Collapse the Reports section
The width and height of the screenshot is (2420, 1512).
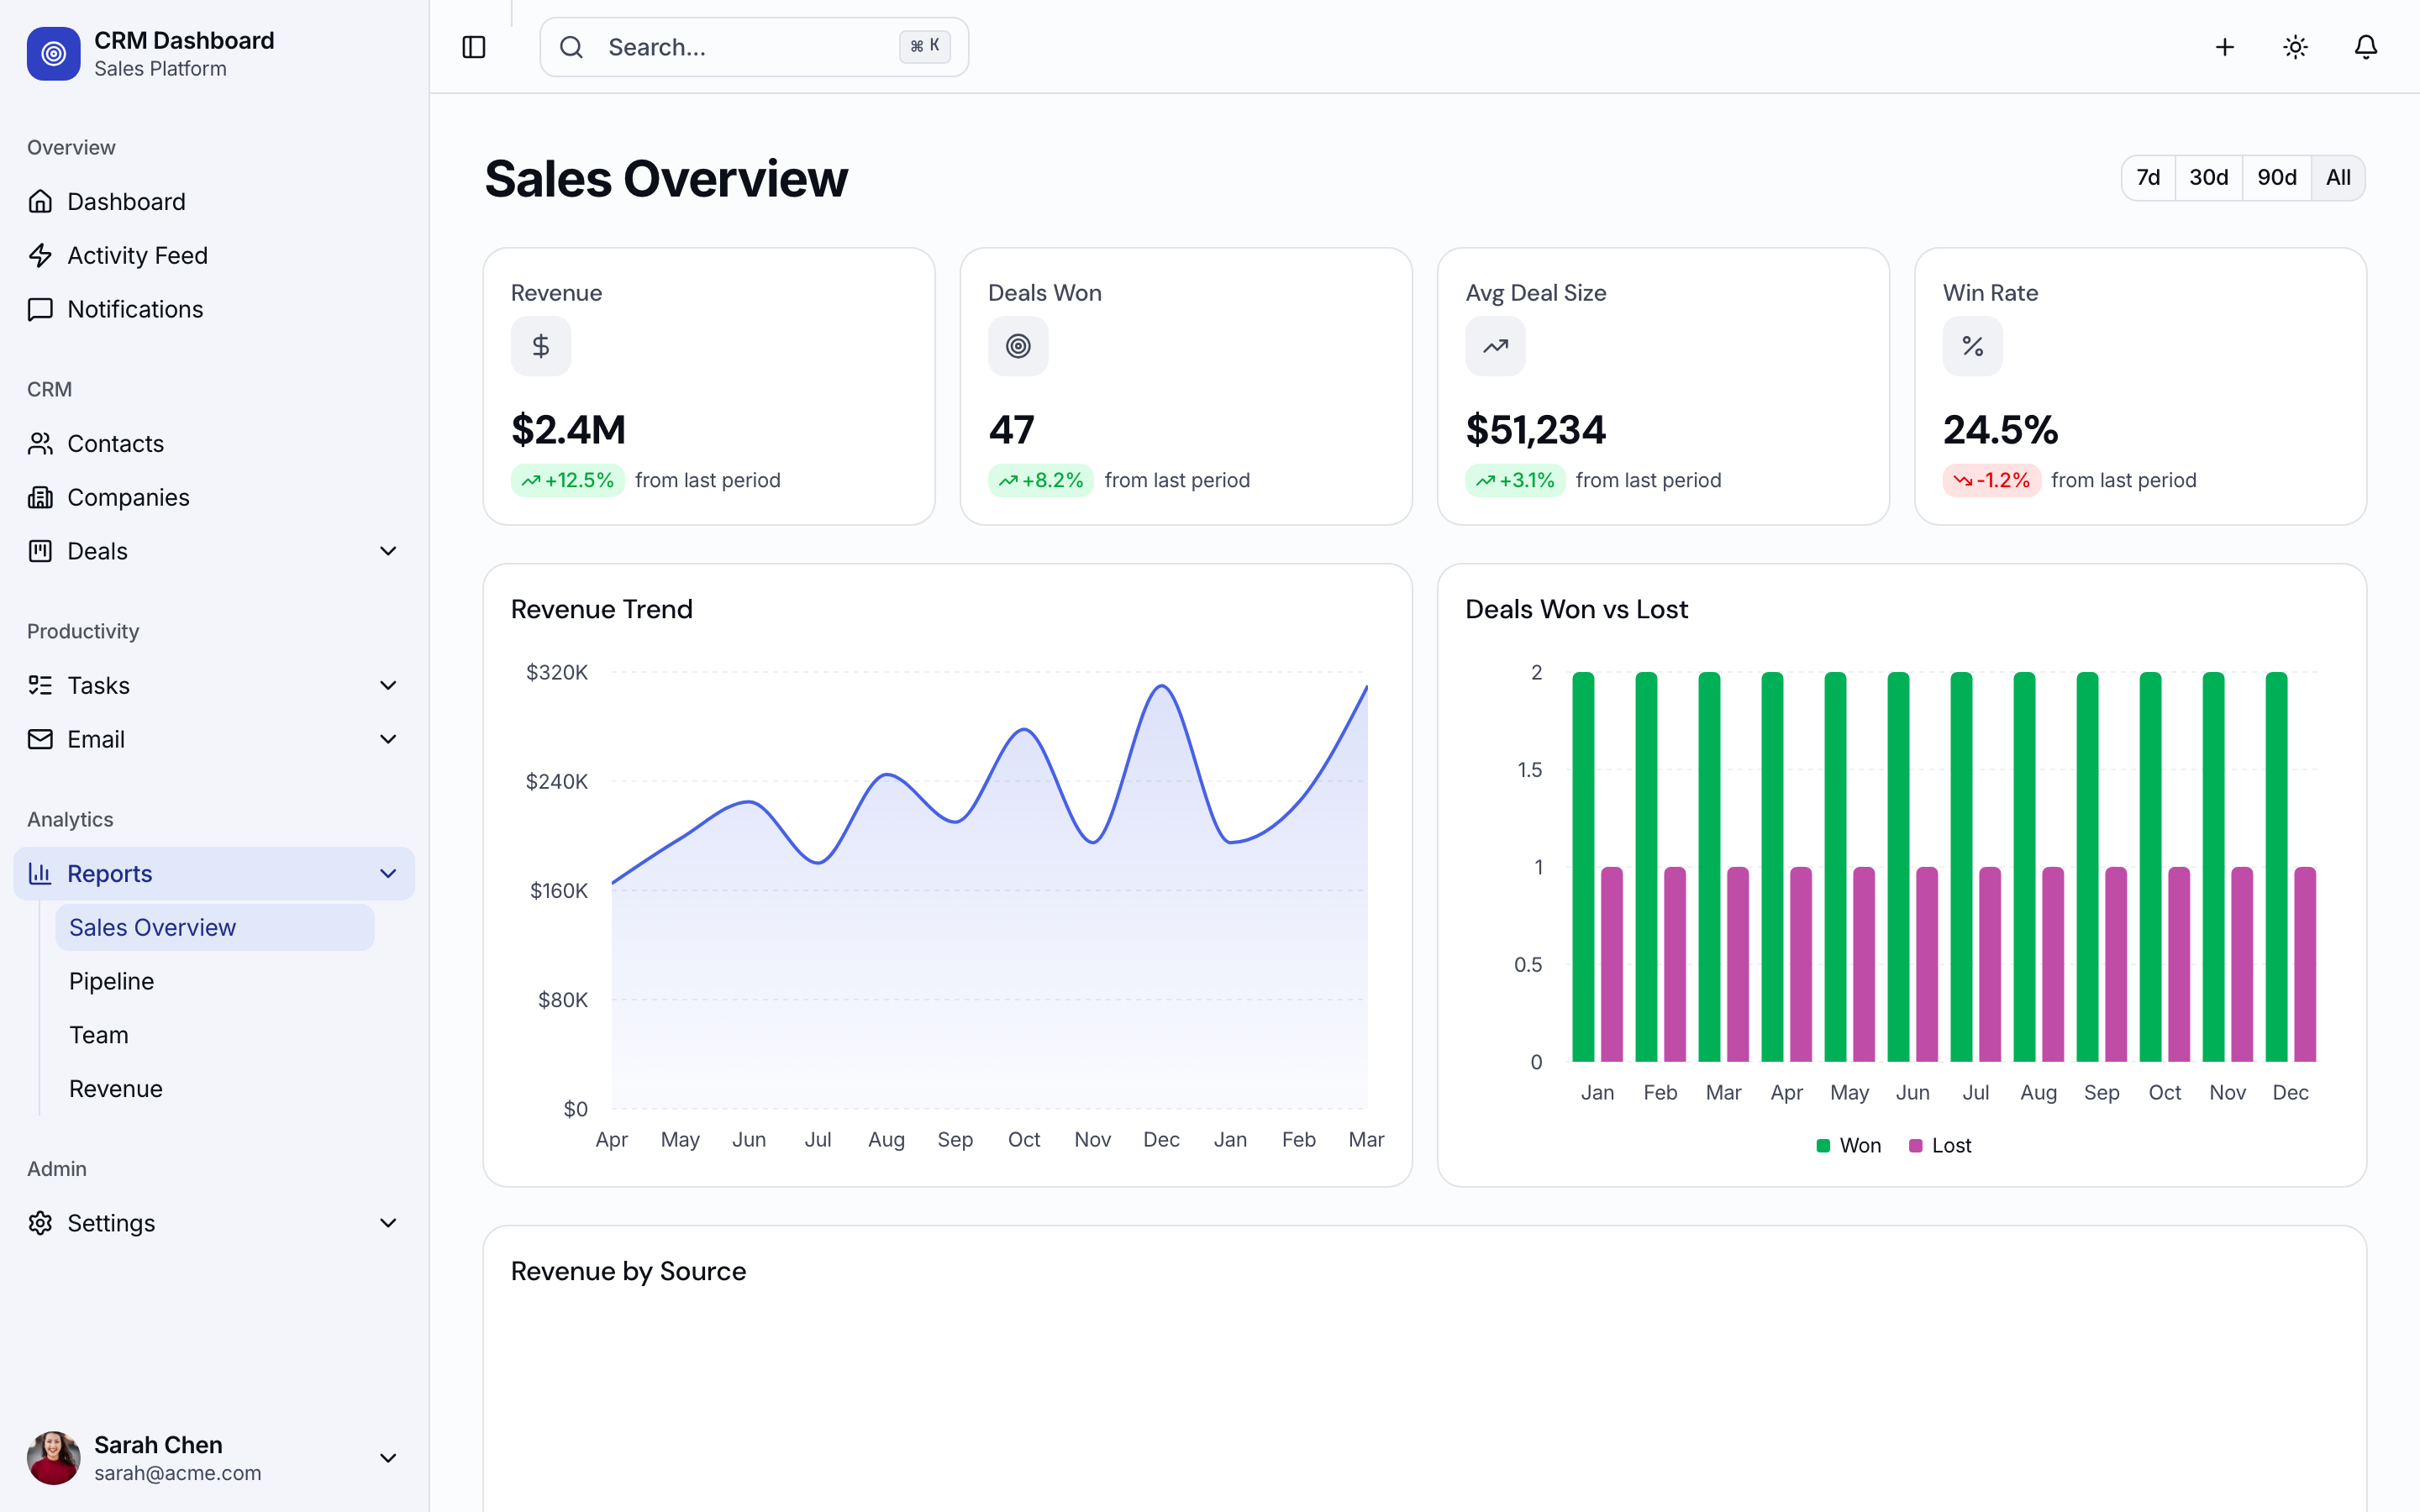coord(388,873)
